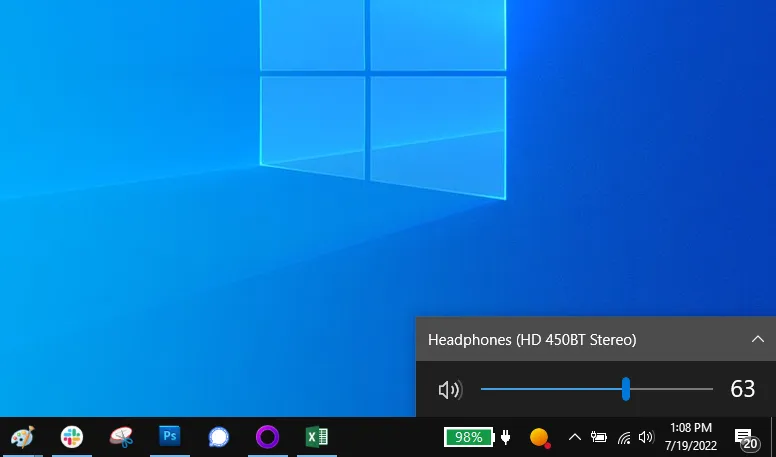The width and height of the screenshot is (776, 457).
Task: Expand the playback device list chevron
Action: tap(757, 339)
